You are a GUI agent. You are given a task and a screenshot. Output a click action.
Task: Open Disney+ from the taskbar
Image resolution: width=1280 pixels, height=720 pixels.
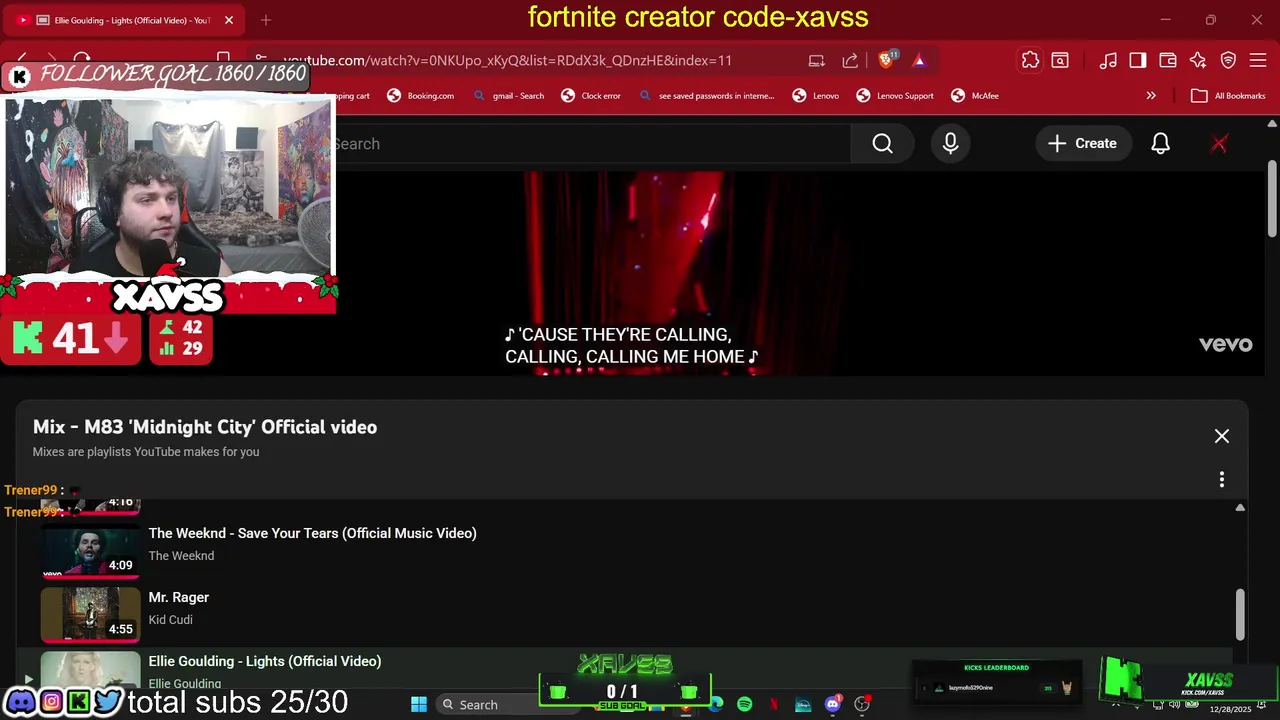pos(803,704)
